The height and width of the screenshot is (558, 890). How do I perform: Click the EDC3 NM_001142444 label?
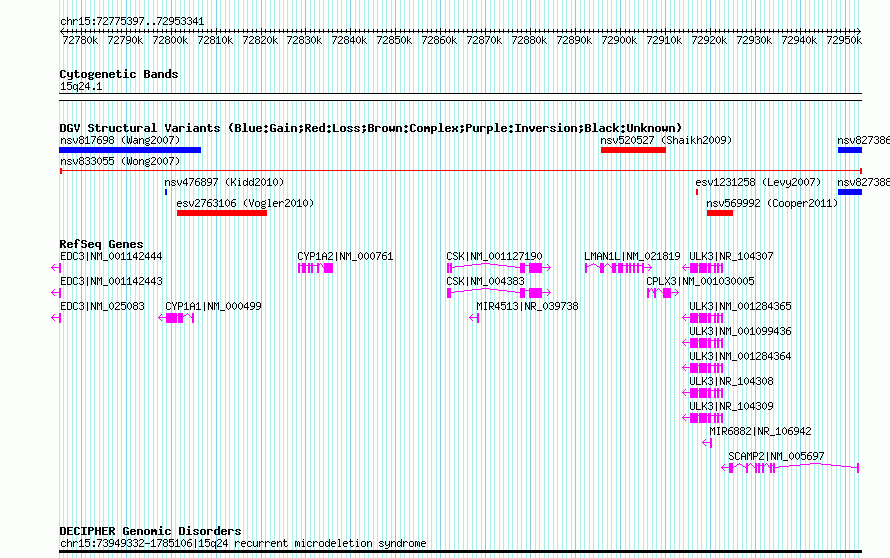(111, 257)
